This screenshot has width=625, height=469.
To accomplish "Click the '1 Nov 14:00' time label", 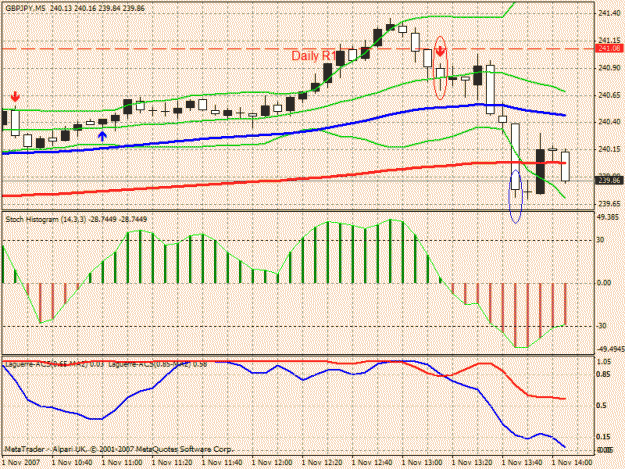I will (x=572, y=463).
